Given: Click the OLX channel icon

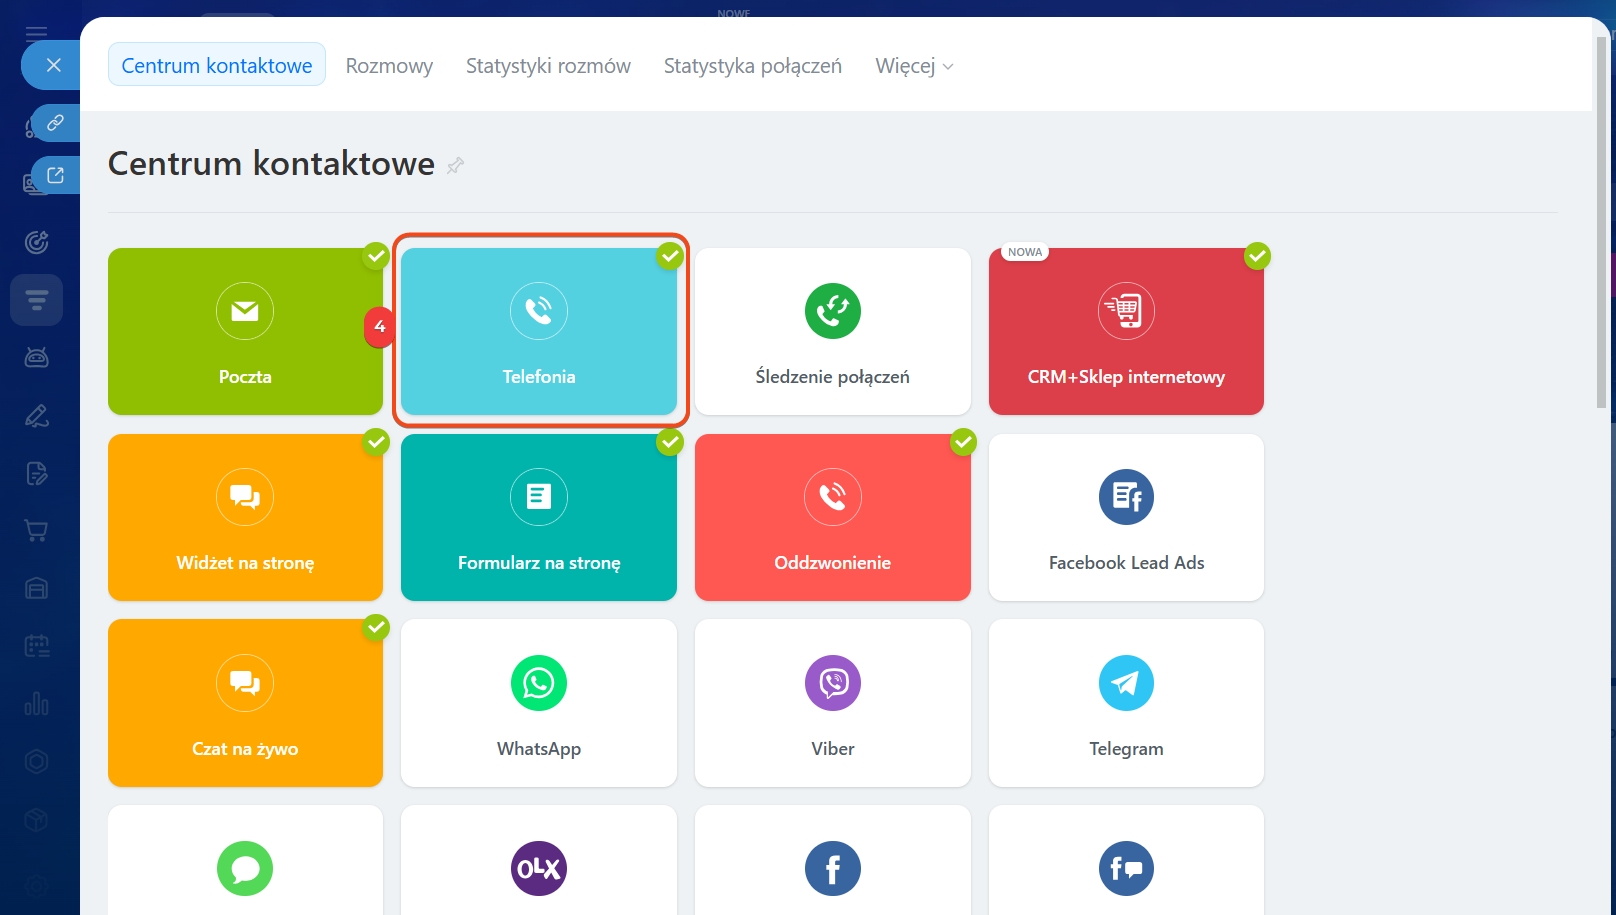Looking at the screenshot, I should 539,868.
